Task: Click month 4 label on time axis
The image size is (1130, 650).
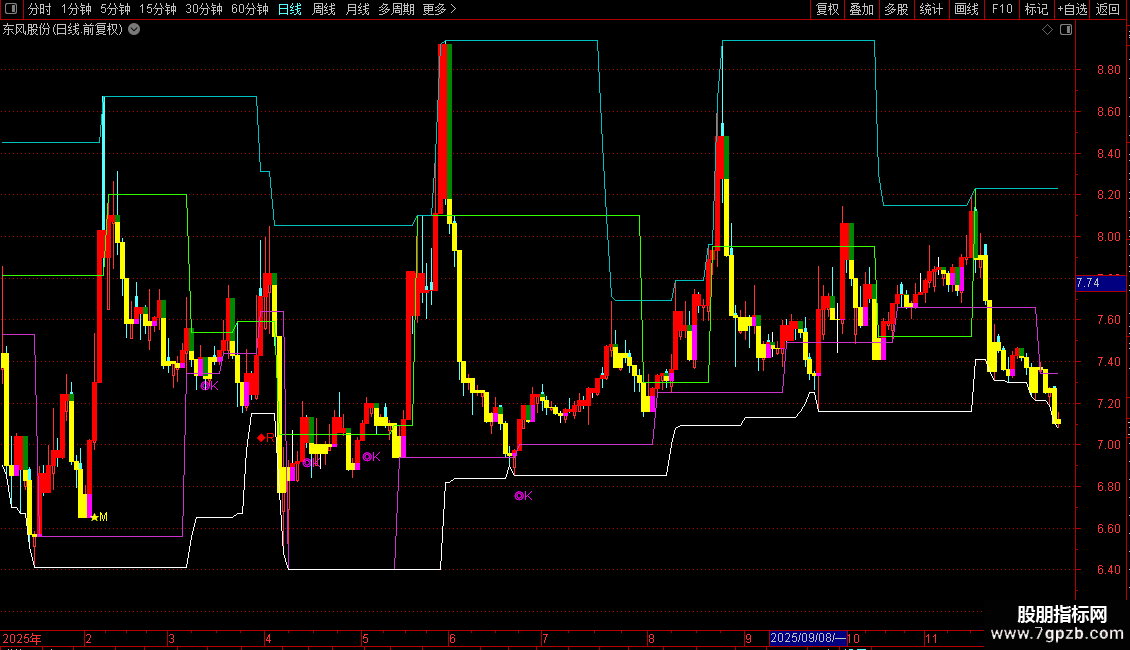Action: (x=268, y=638)
